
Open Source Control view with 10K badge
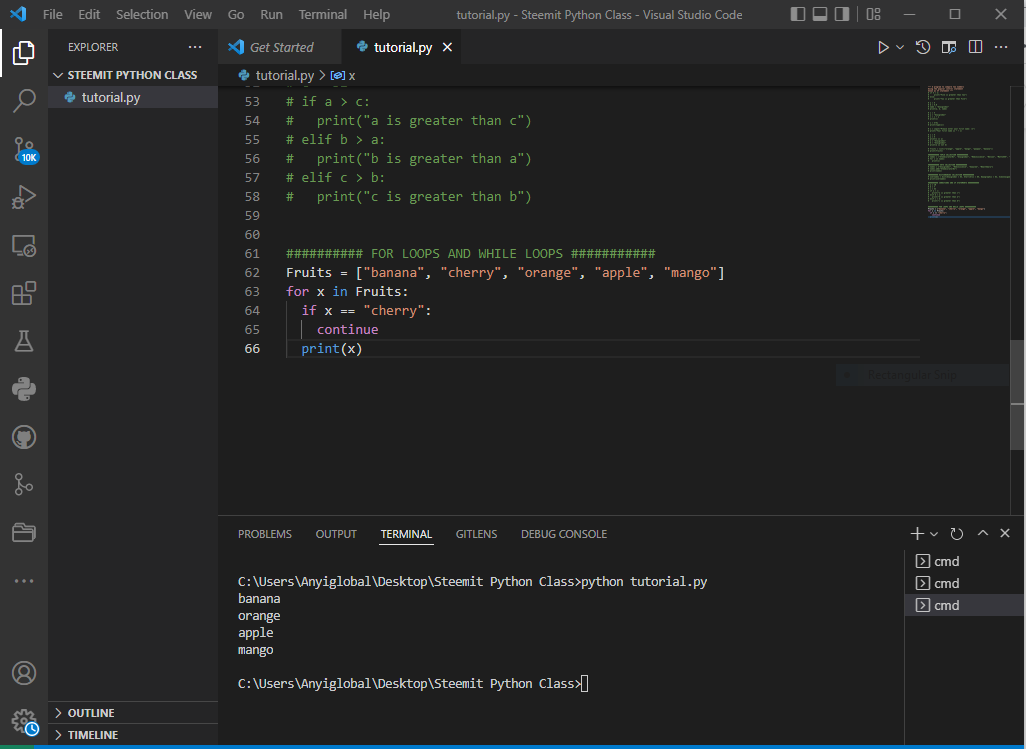24,150
